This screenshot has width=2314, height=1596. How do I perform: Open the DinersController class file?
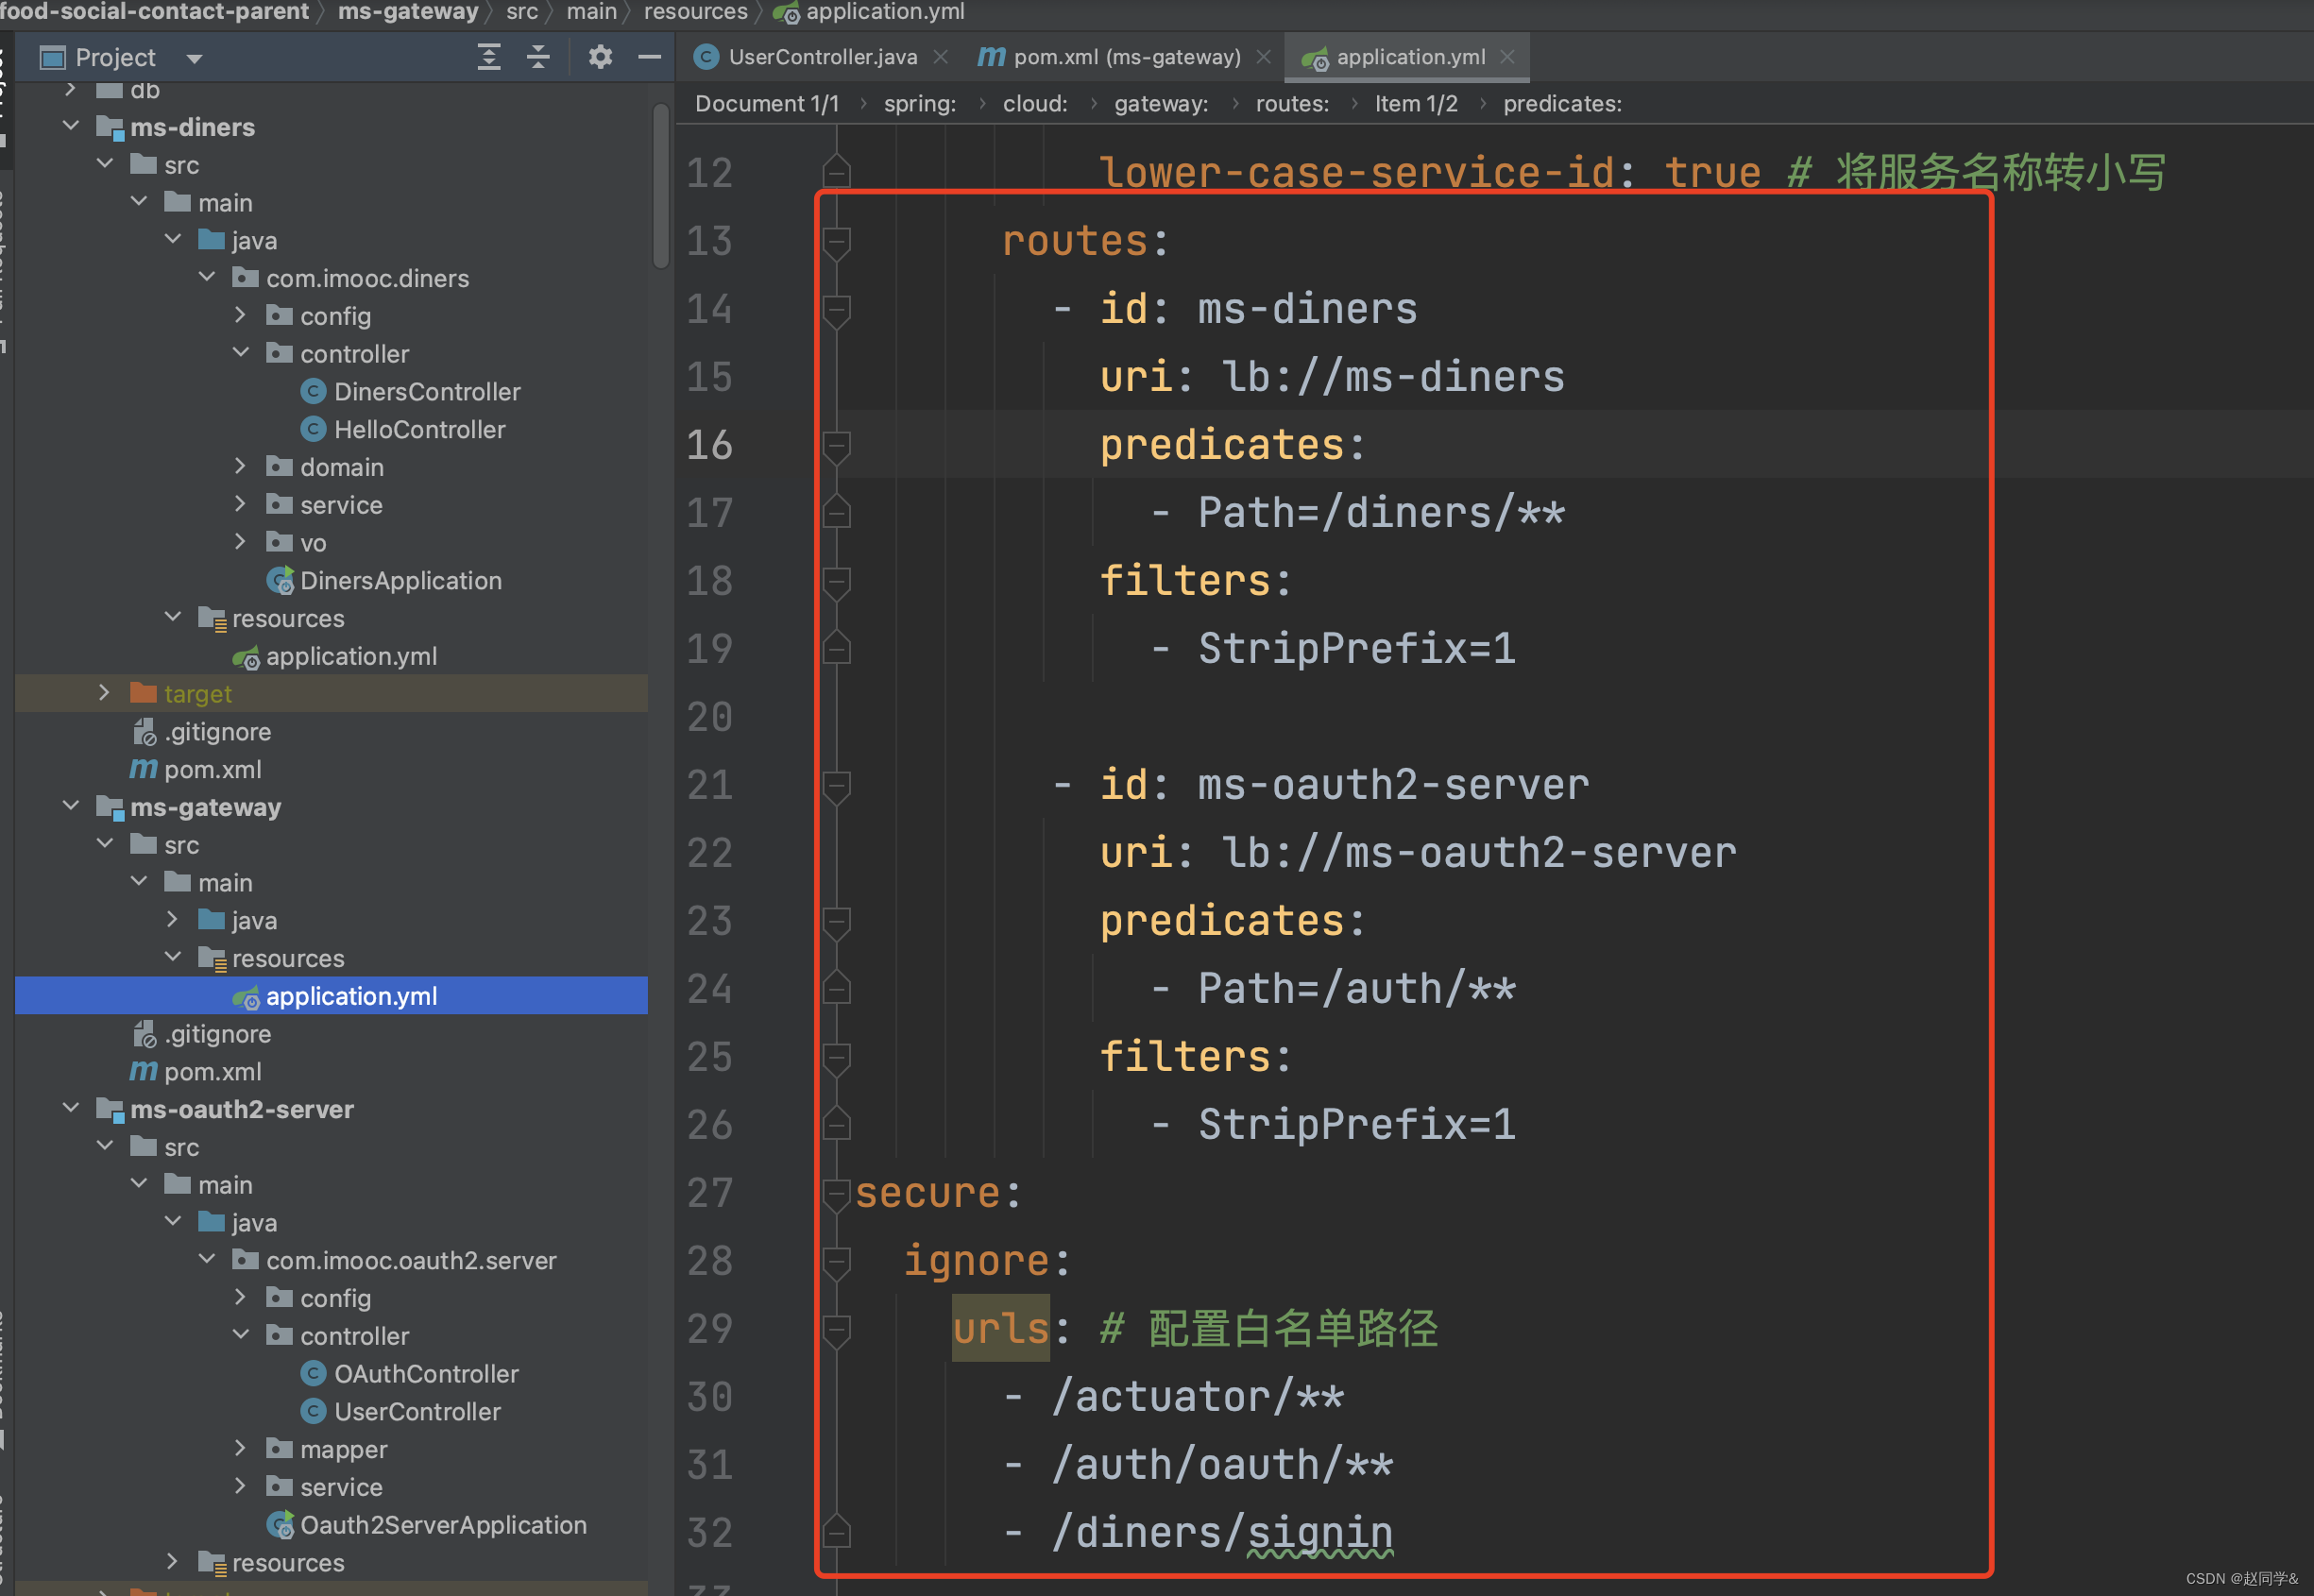coord(426,391)
